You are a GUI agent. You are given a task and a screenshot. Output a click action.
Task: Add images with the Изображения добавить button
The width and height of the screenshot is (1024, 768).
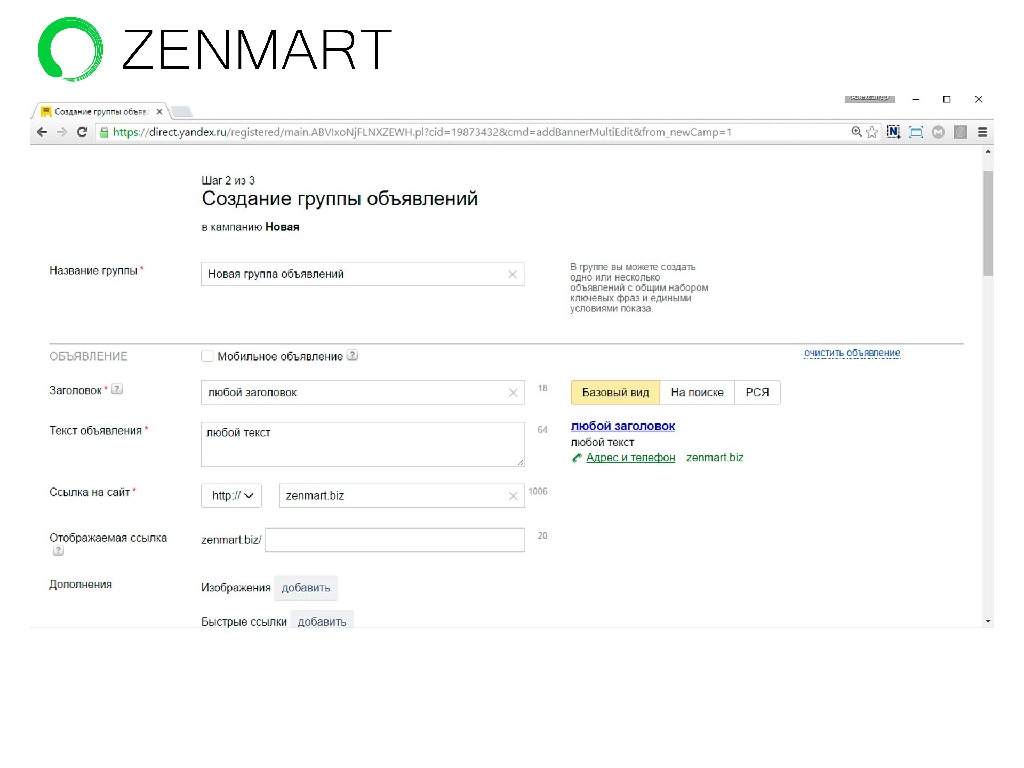coord(306,588)
